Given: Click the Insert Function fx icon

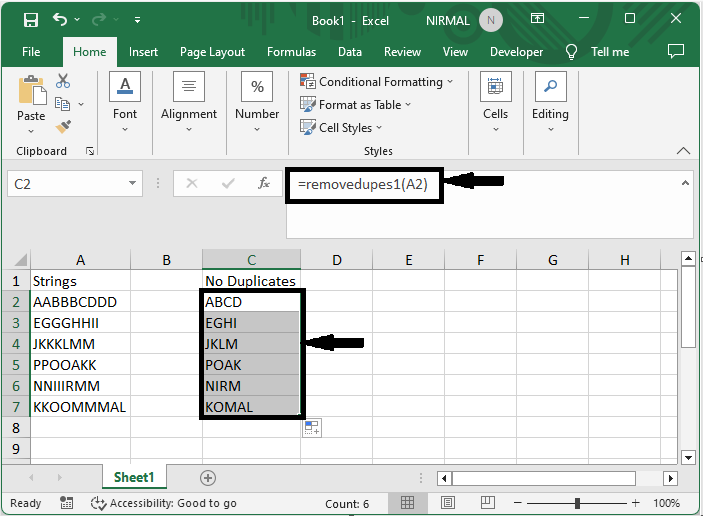Looking at the screenshot, I should (264, 183).
